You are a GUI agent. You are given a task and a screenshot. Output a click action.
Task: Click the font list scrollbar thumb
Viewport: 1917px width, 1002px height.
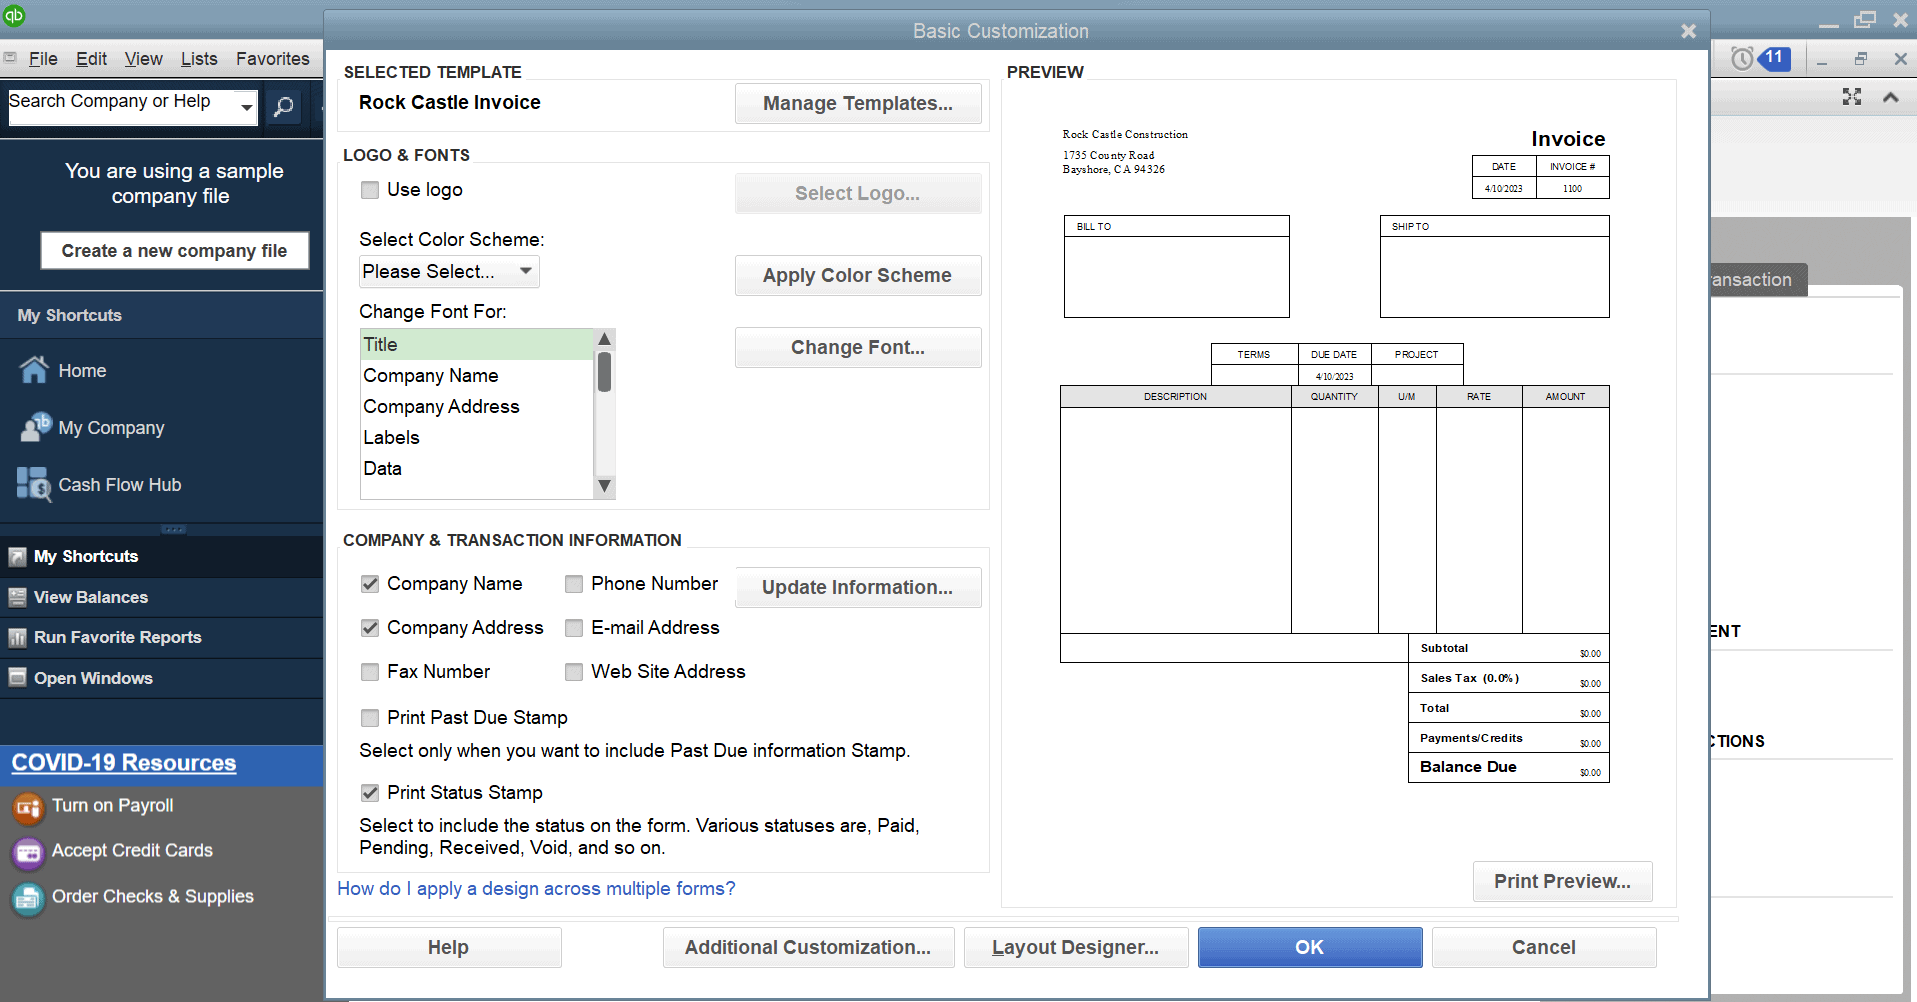click(x=604, y=371)
